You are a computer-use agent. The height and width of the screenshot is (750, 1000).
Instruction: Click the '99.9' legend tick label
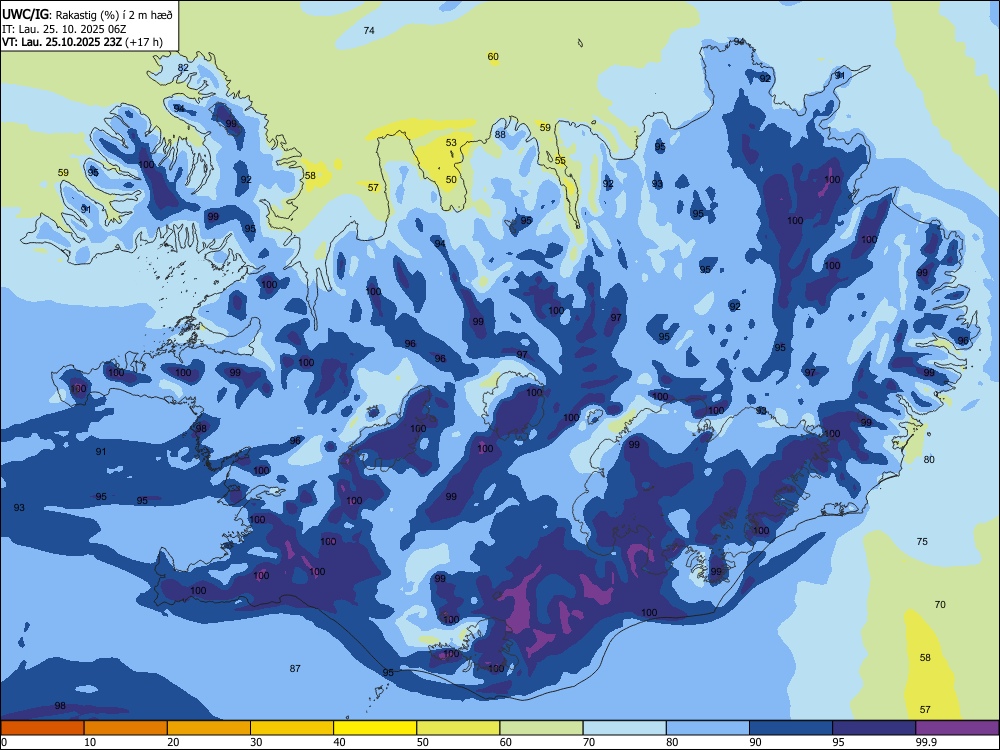pyautogui.click(x=926, y=742)
